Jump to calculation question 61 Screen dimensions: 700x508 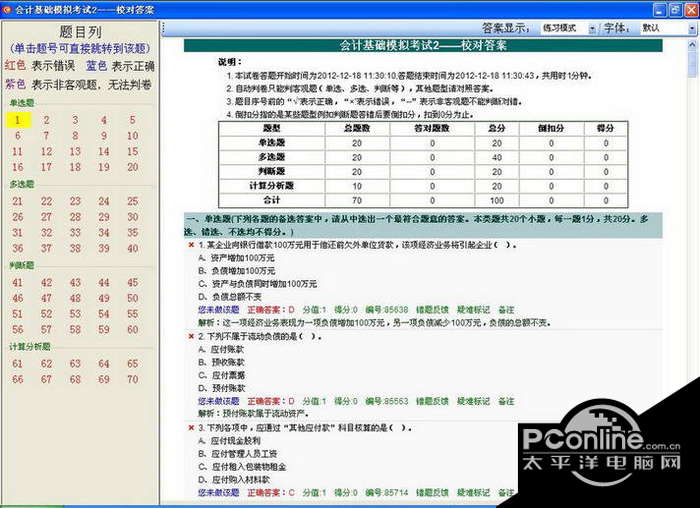[x=17, y=364]
